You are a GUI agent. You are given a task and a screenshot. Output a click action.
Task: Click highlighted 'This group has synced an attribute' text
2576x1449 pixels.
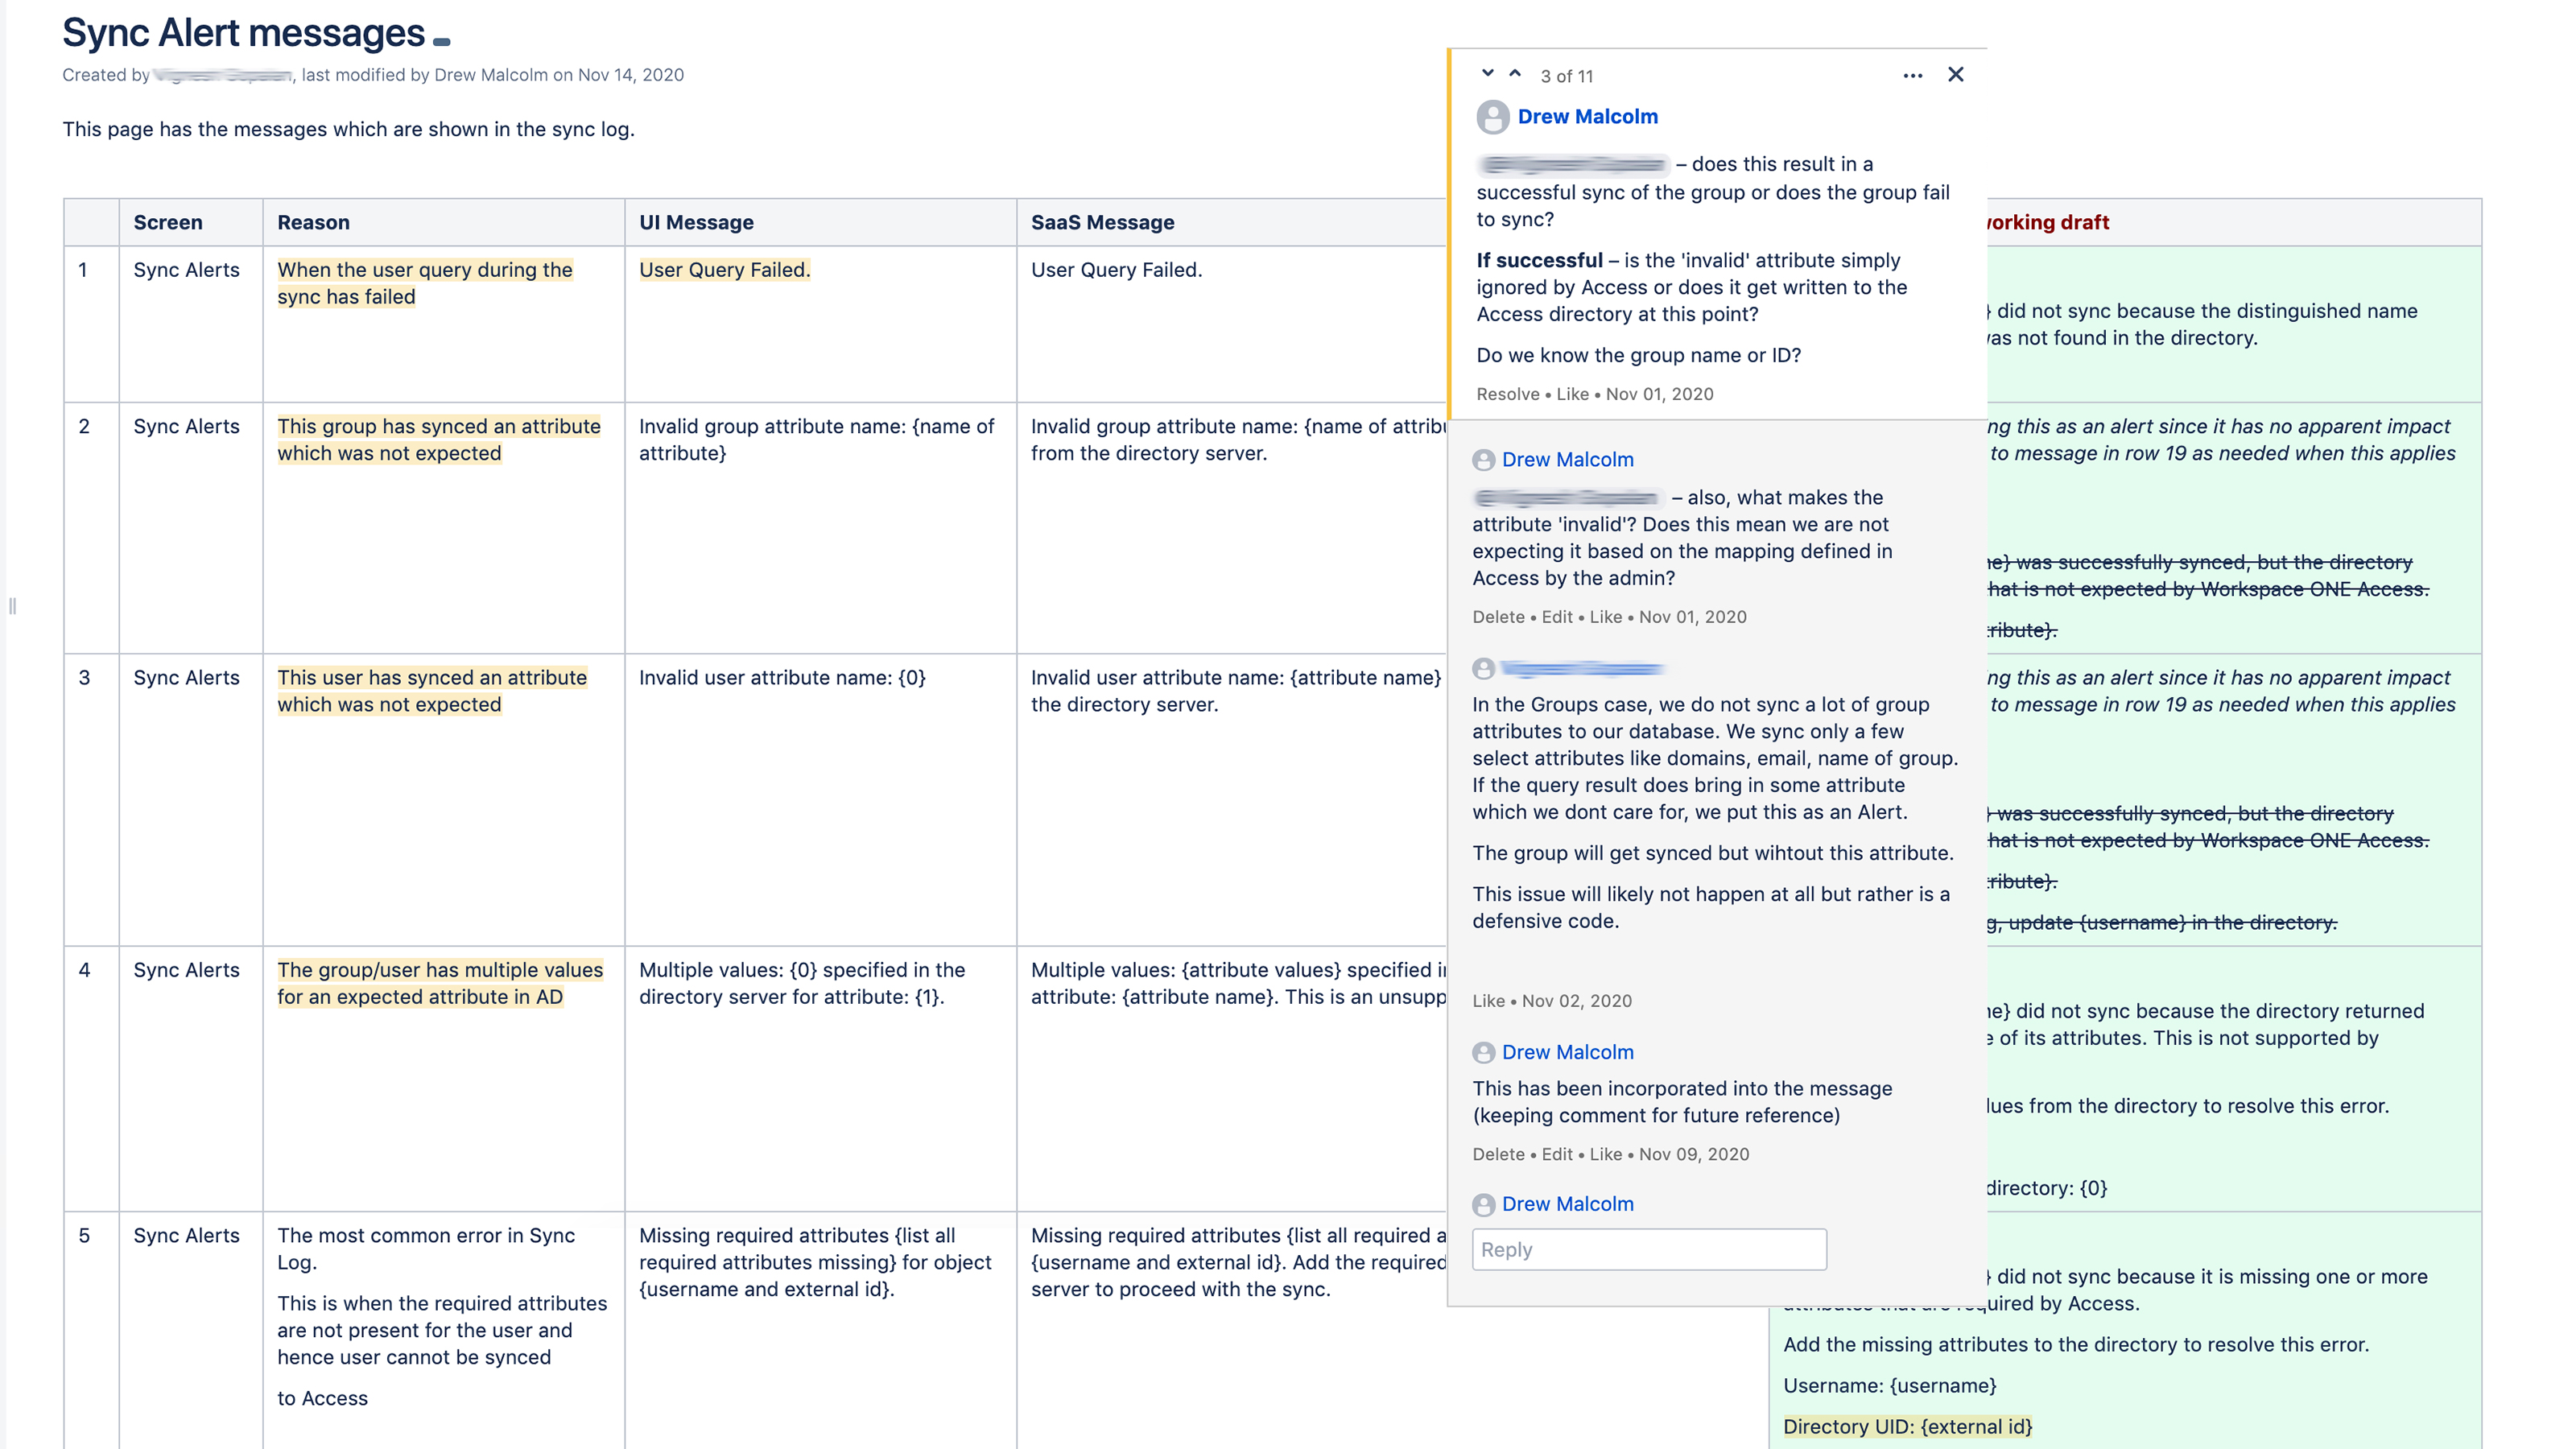pyautogui.click(x=438, y=427)
